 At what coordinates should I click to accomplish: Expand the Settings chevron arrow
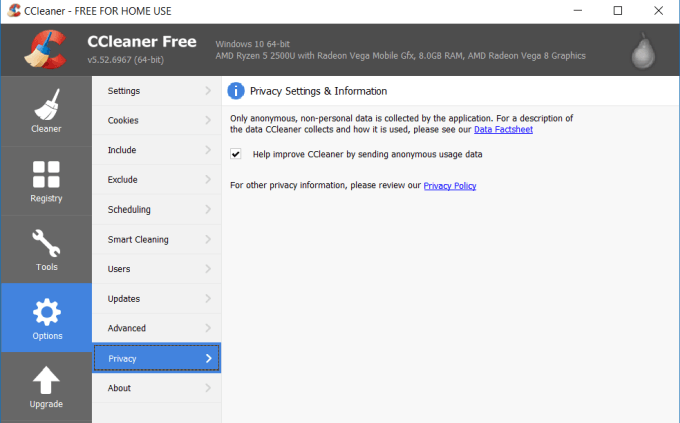(x=208, y=91)
